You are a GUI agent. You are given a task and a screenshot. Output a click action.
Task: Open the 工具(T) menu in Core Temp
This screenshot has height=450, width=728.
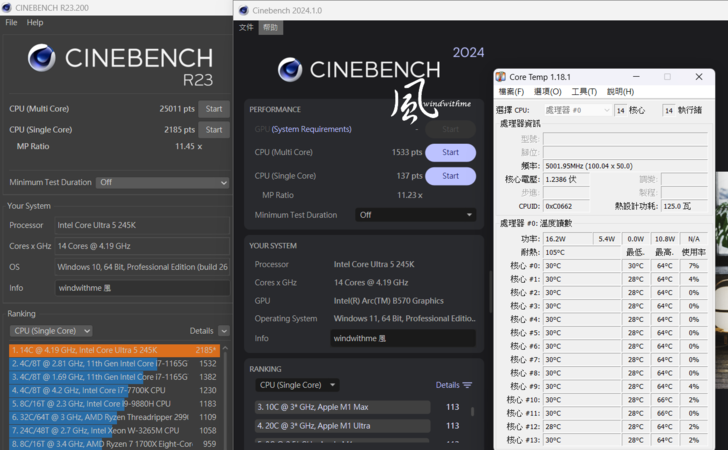coord(584,92)
